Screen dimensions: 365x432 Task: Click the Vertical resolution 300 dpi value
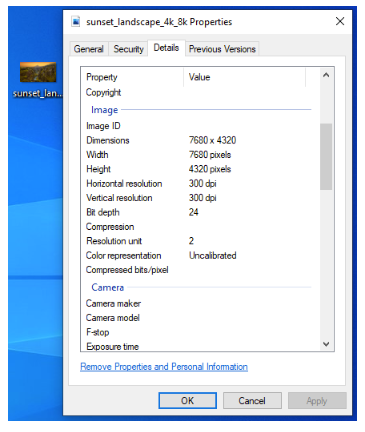click(203, 198)
